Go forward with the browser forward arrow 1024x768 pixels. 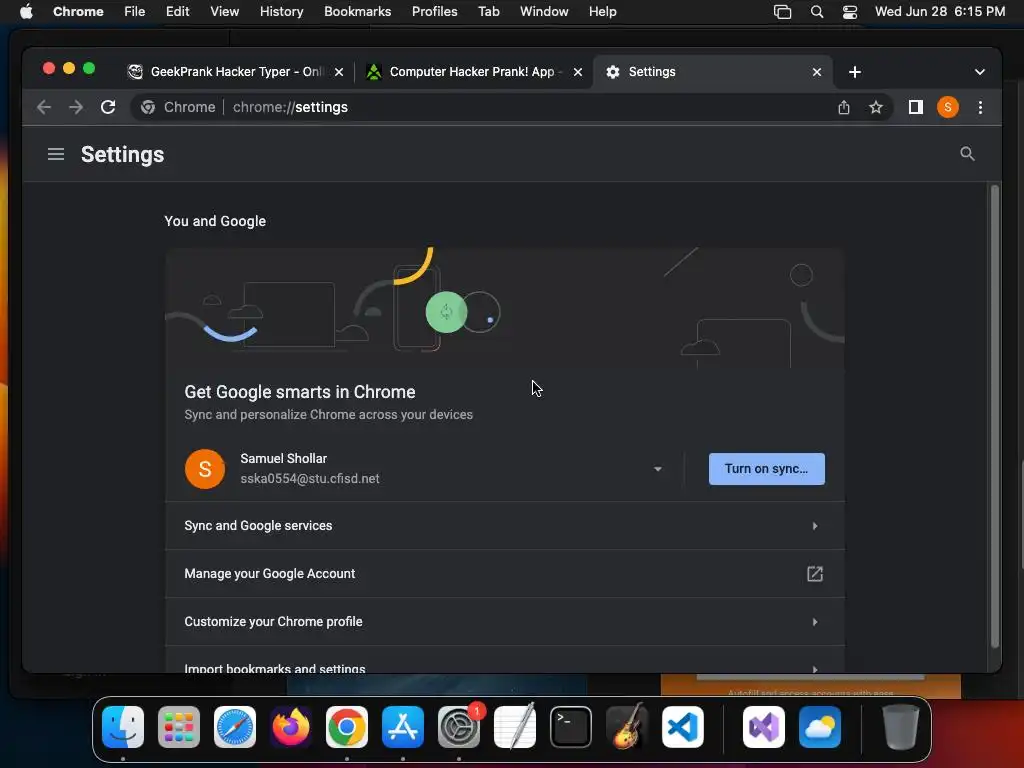[x=76, y=107]
